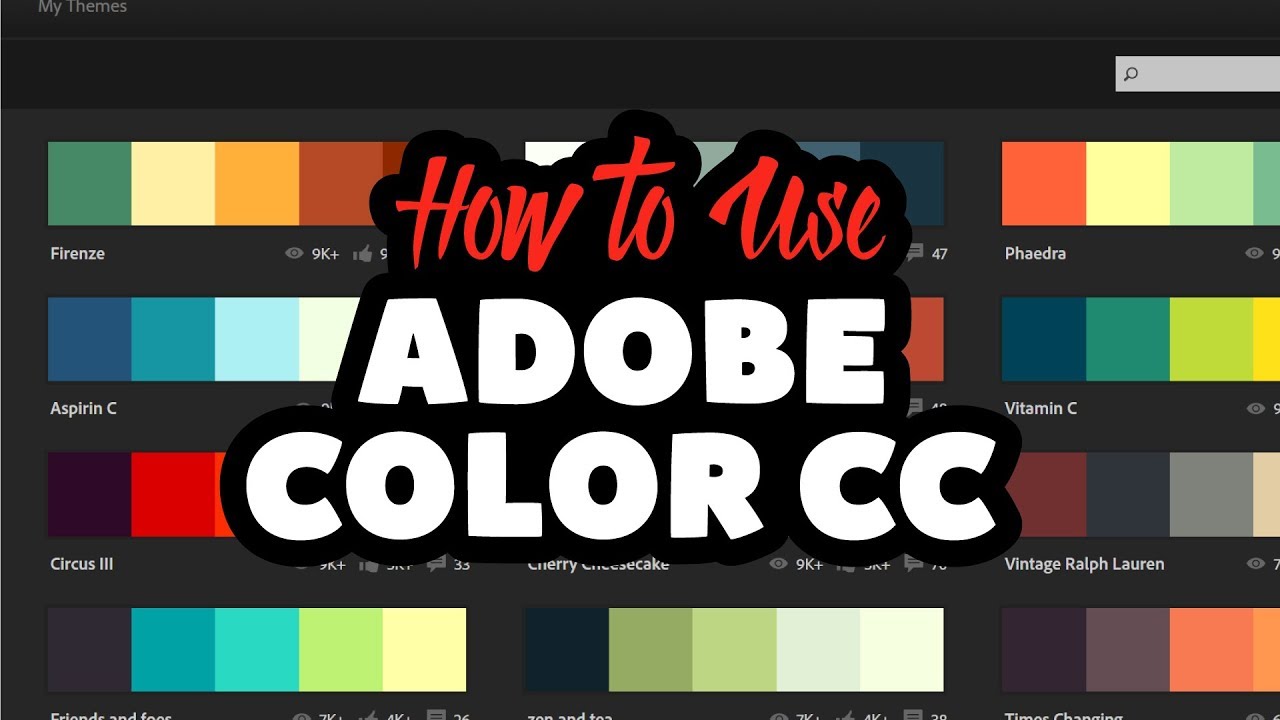Select the lime swatch in Vitamin C
The image size is (1280, 720).
point(1211,339)
